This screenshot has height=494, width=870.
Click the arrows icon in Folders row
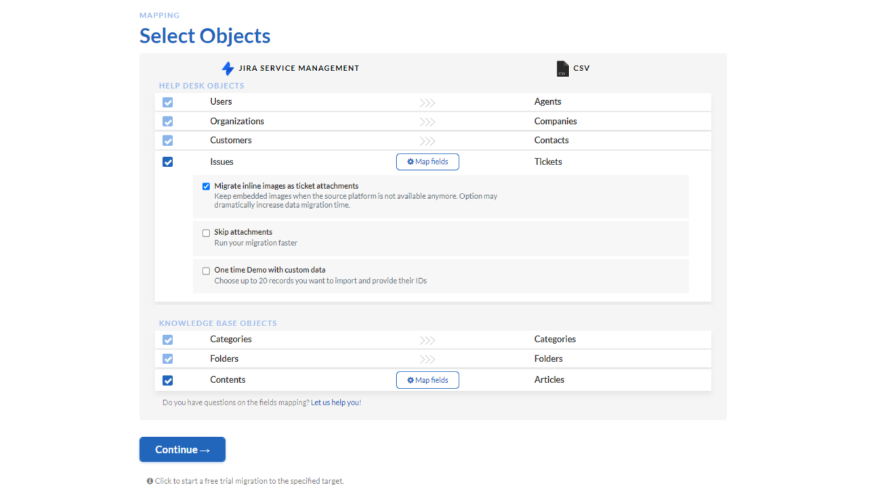click(x=428, y=359)
